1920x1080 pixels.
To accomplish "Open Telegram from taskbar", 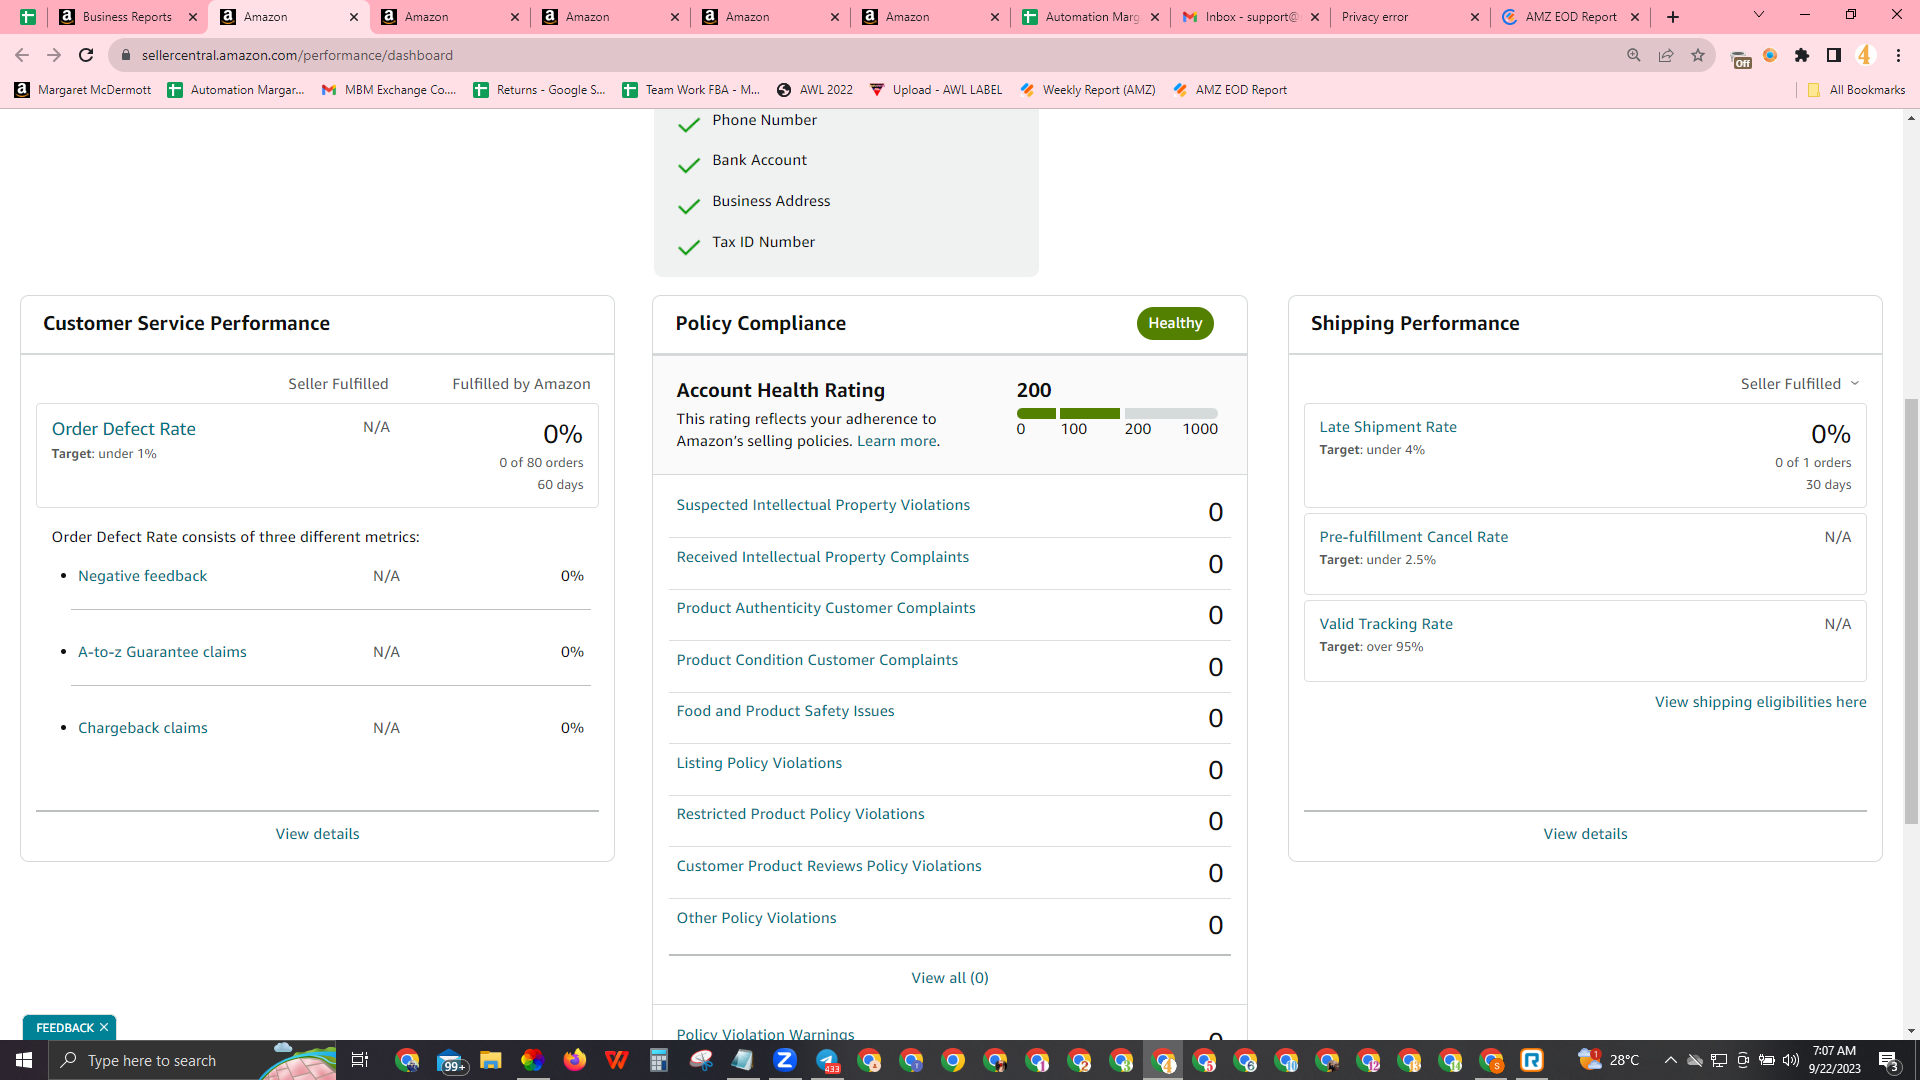I will click(828, 1060).
